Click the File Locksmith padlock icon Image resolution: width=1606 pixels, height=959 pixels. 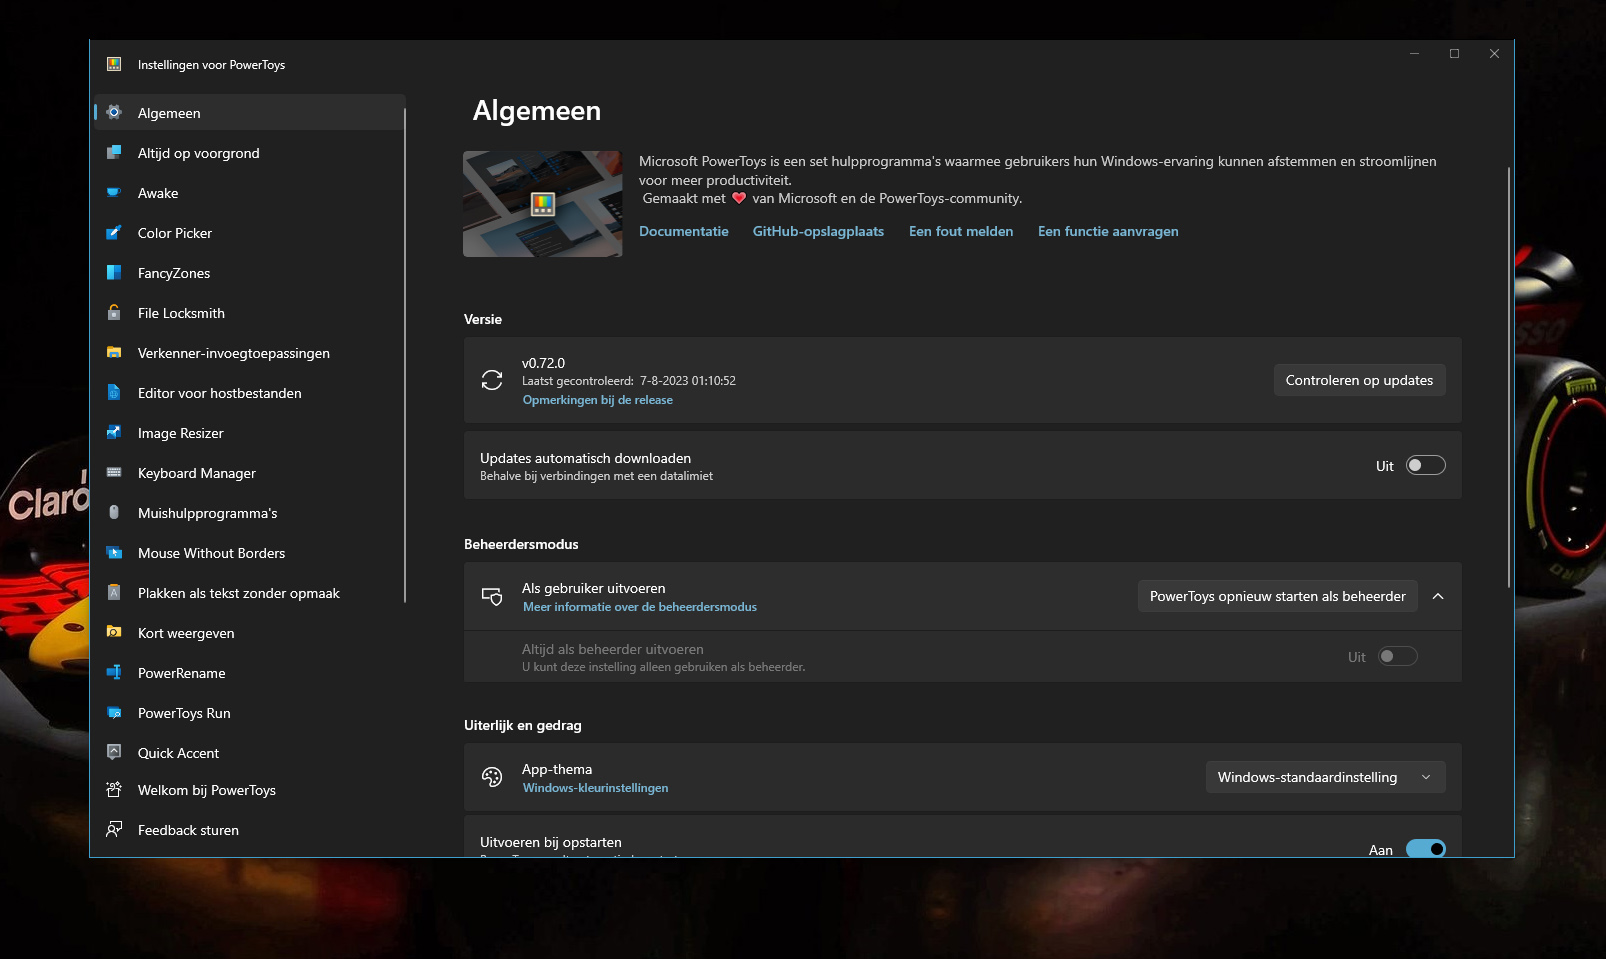click(115, 313)
